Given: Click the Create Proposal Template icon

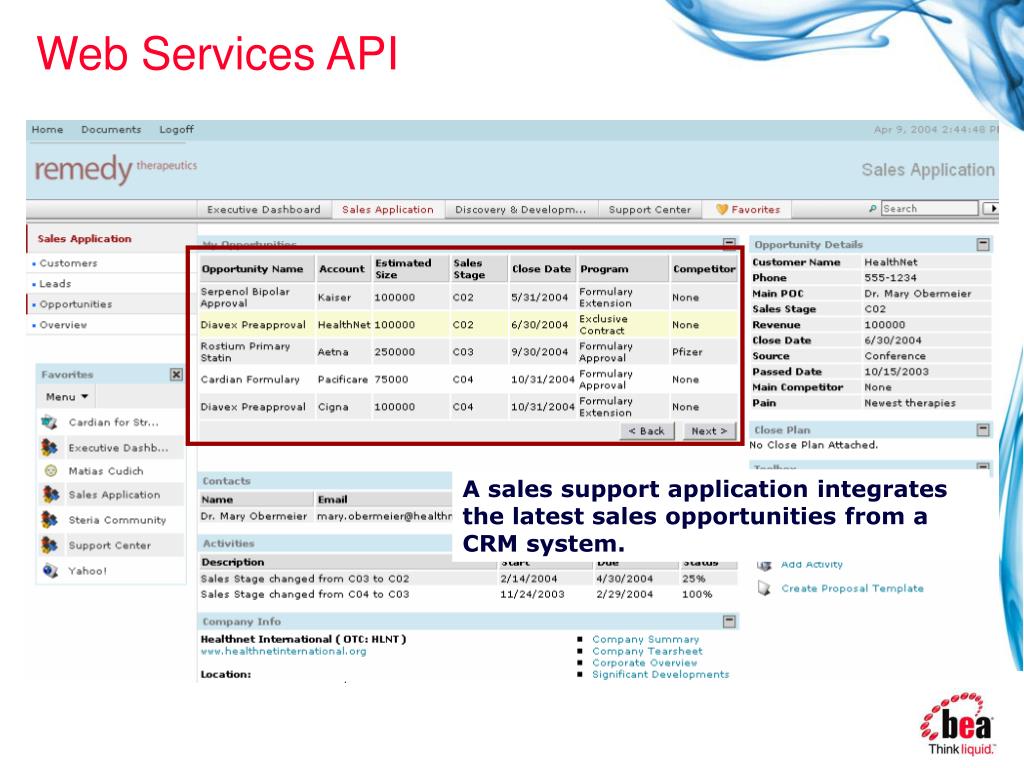Looking at the screenshot, I should tap(764, 588).
